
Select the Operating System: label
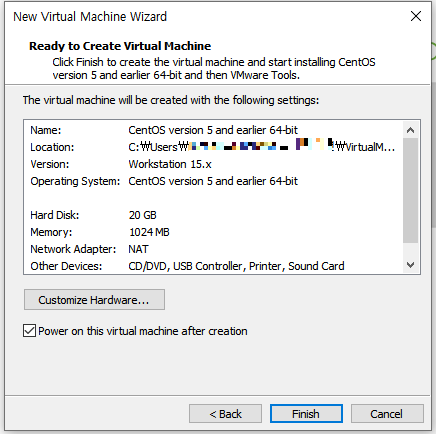pos(75,181)
